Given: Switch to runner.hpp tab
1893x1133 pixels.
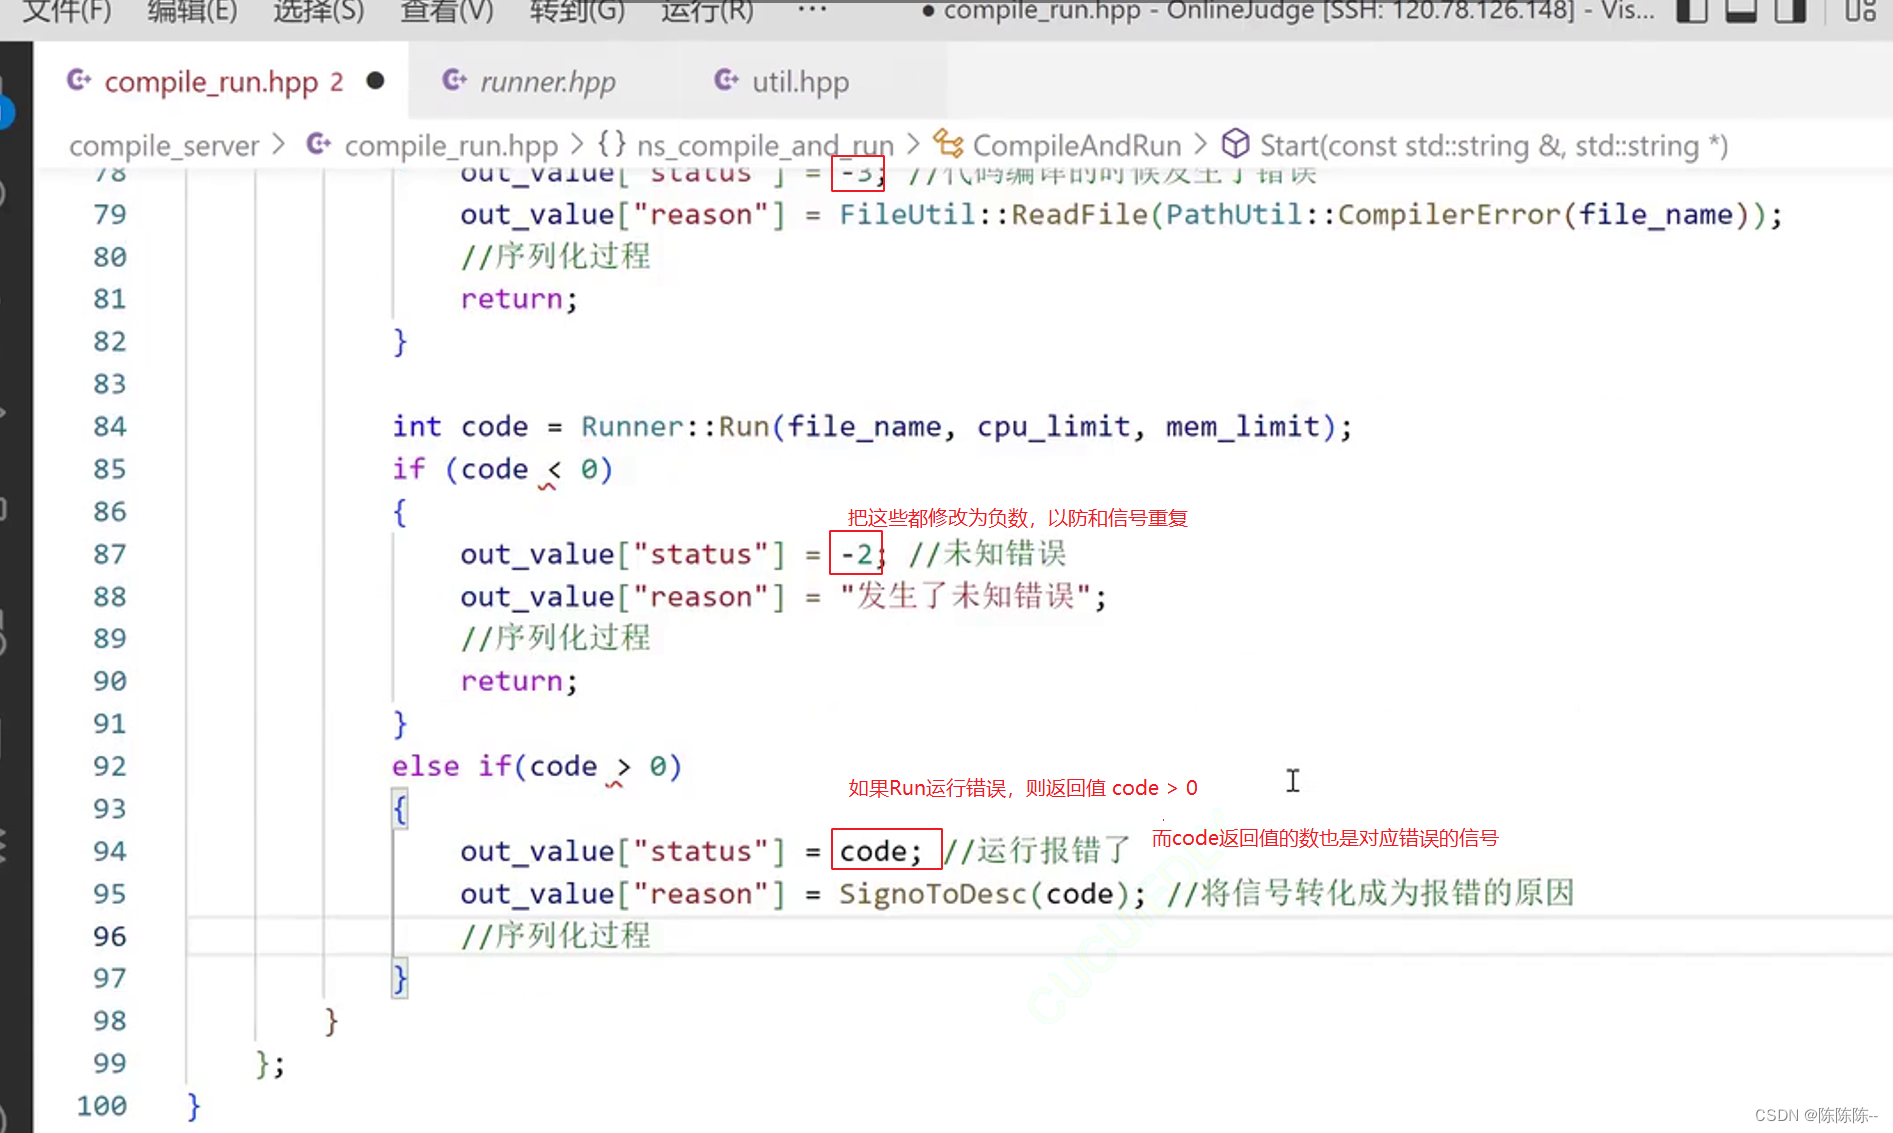Looking at the screenshot, I should point(547,81).
